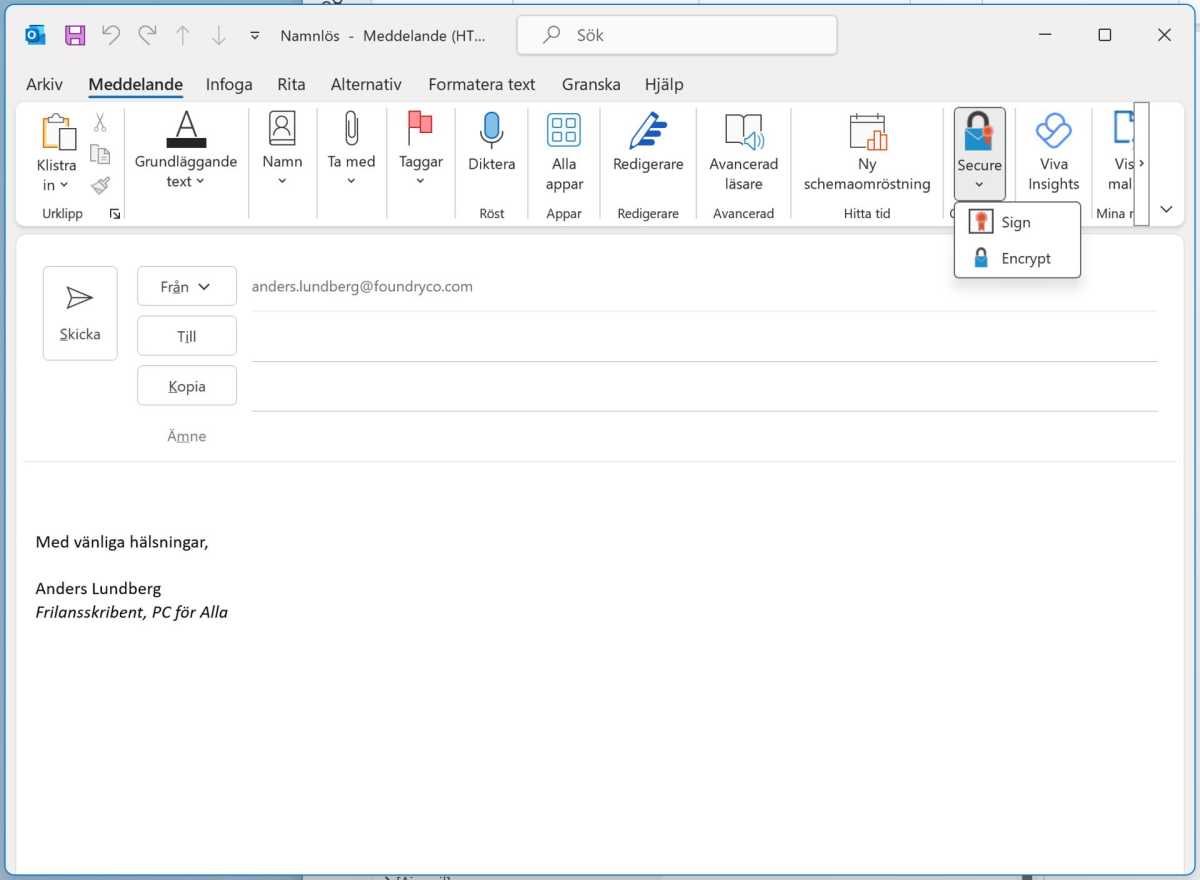Click the Till recipients button
The height and width of the screenshot is (880, 1200).
(187, 336)
